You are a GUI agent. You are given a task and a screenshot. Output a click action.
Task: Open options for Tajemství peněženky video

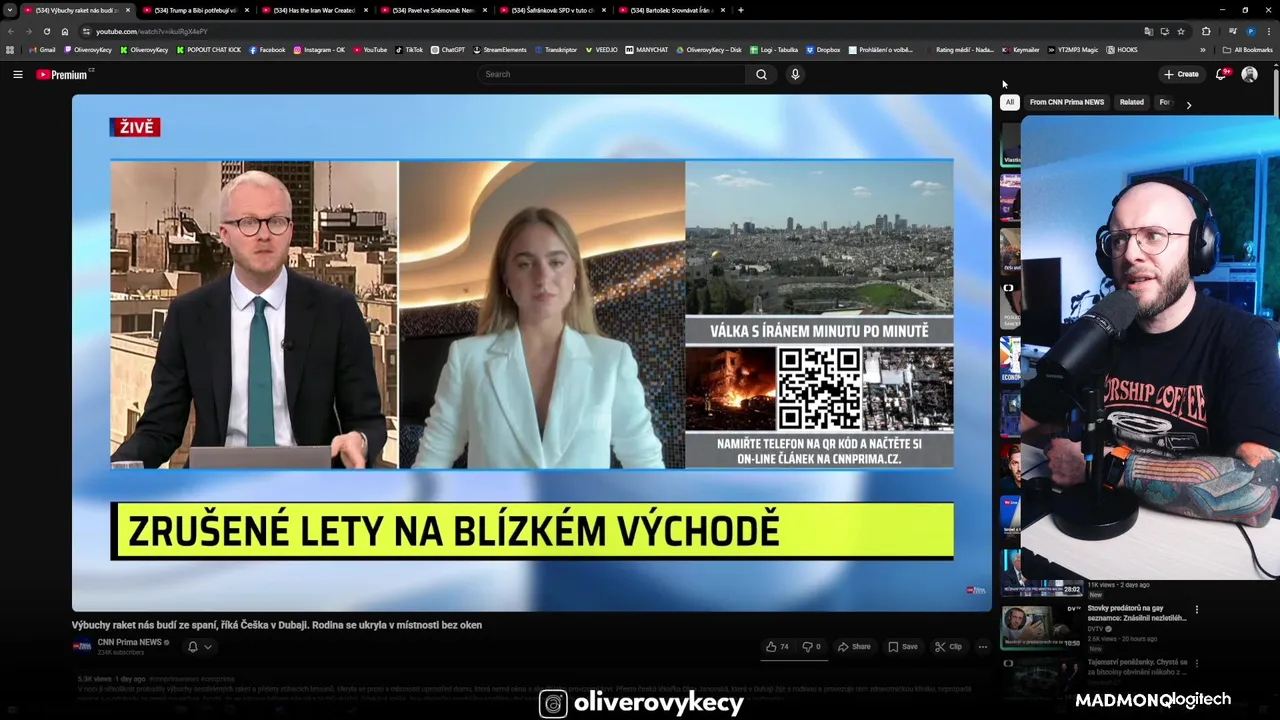[x=1196, y=663]
